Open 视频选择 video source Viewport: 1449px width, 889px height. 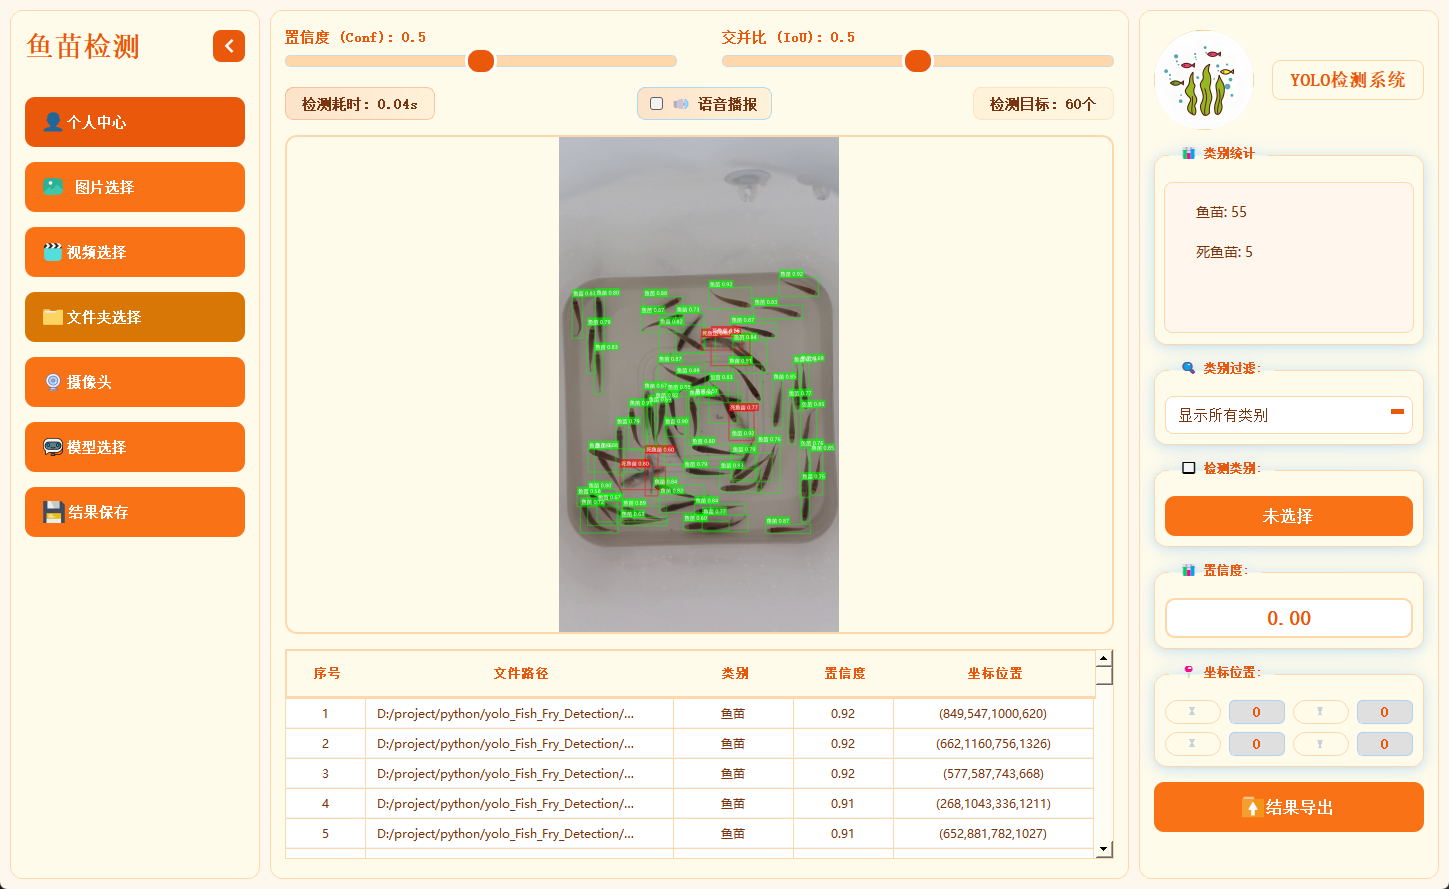135,252
